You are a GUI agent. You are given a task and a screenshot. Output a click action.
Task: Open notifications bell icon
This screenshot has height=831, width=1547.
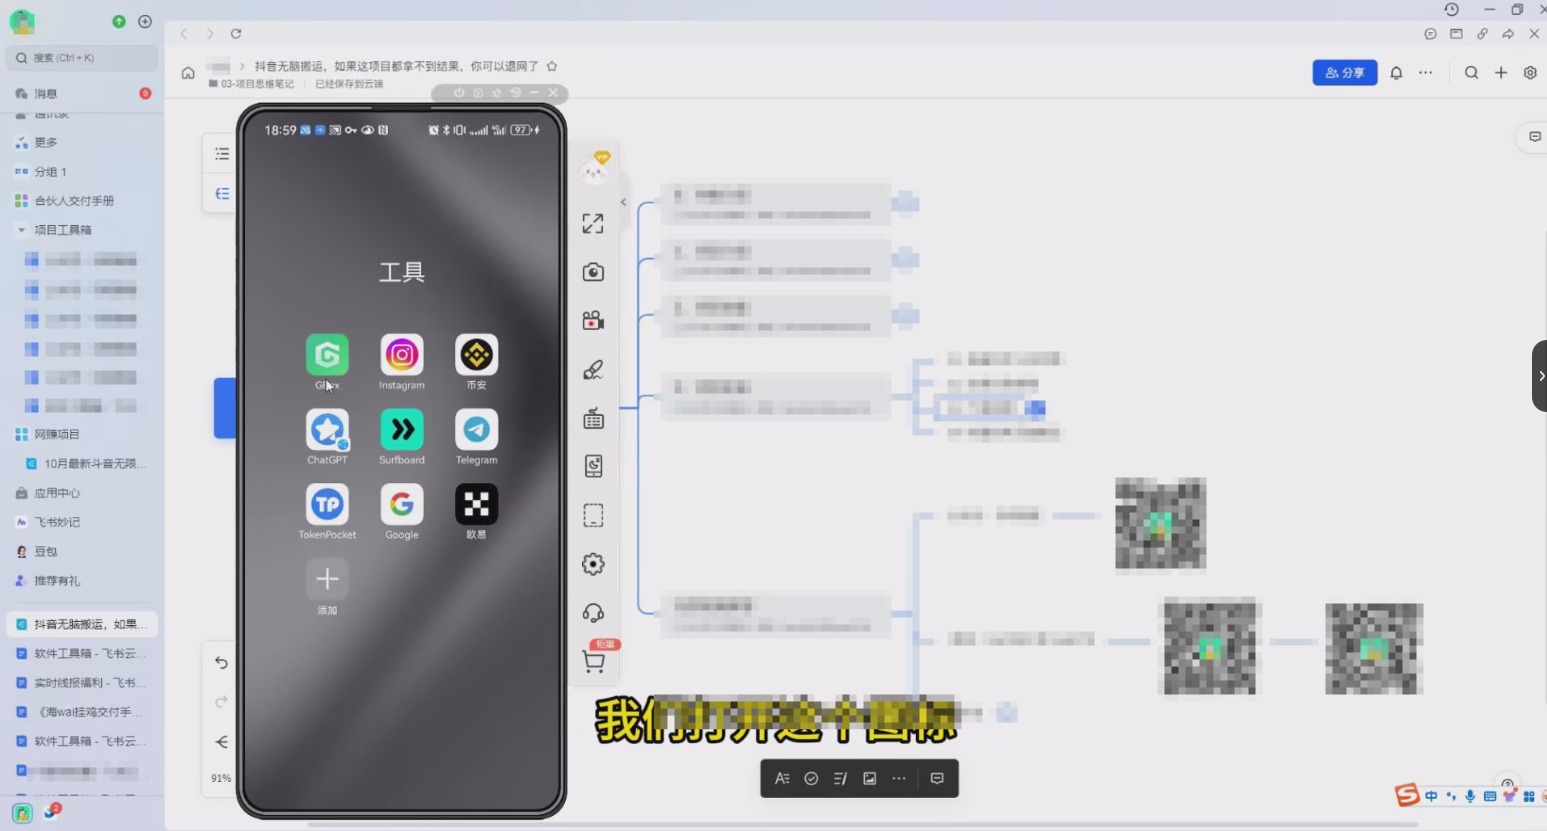(1396, 73)
